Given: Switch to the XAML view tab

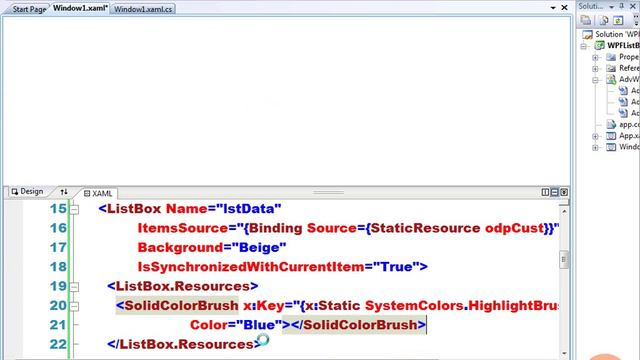Looking at the screenshot, I should point(98,193).
